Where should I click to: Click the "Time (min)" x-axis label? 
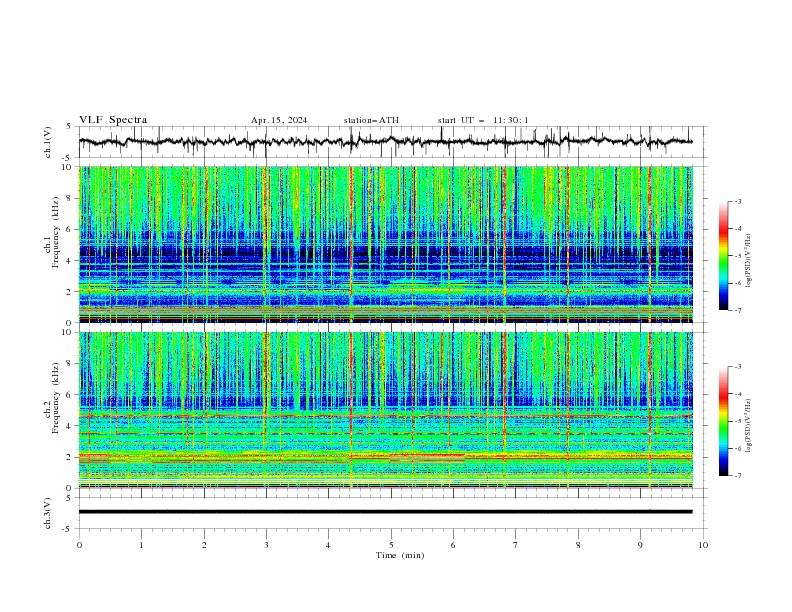pyautogui.click(x=400, y=555)
